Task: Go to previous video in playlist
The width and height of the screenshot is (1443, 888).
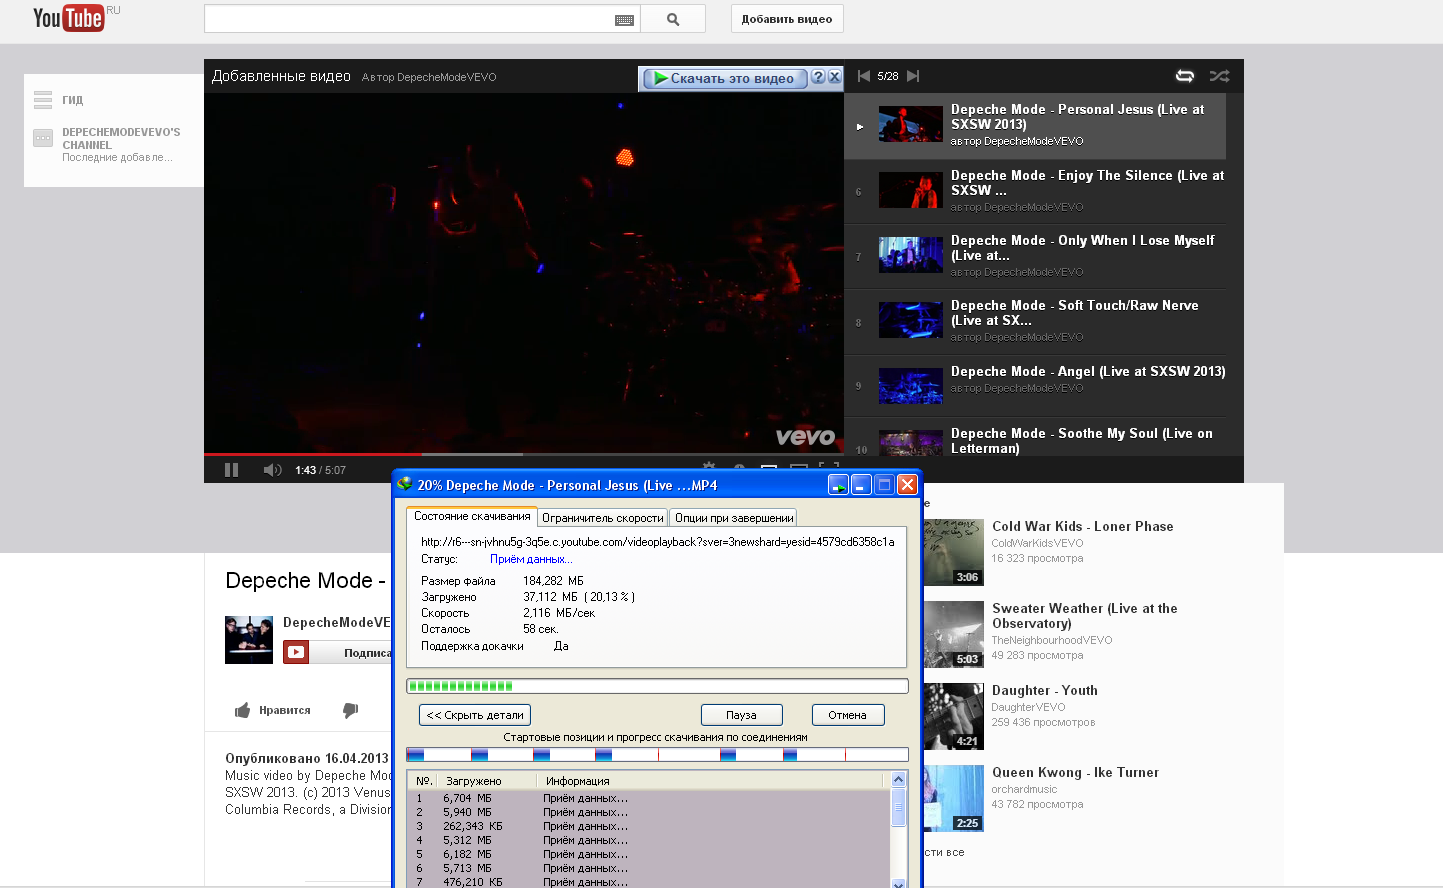Action: tap(863, 76)
